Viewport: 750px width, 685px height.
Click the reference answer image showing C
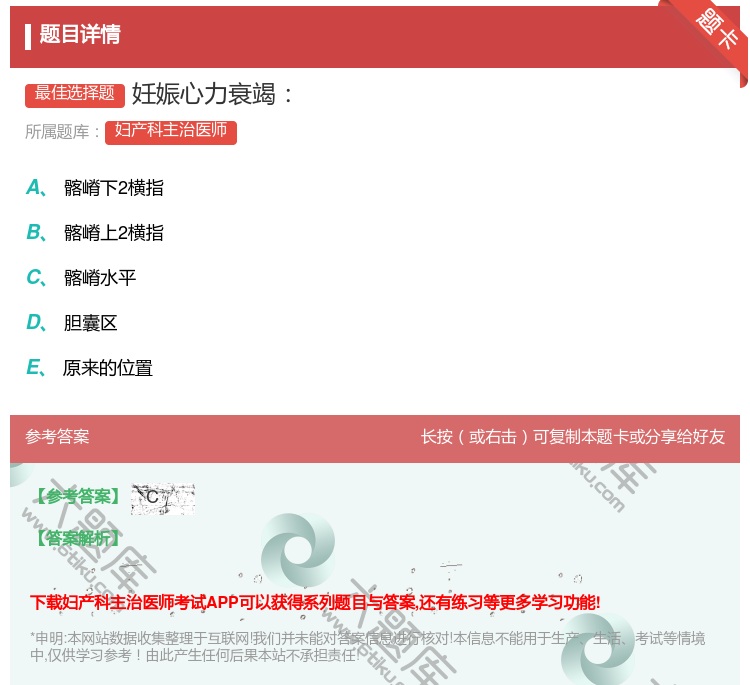pyautogui.click(x=163, y=499)
